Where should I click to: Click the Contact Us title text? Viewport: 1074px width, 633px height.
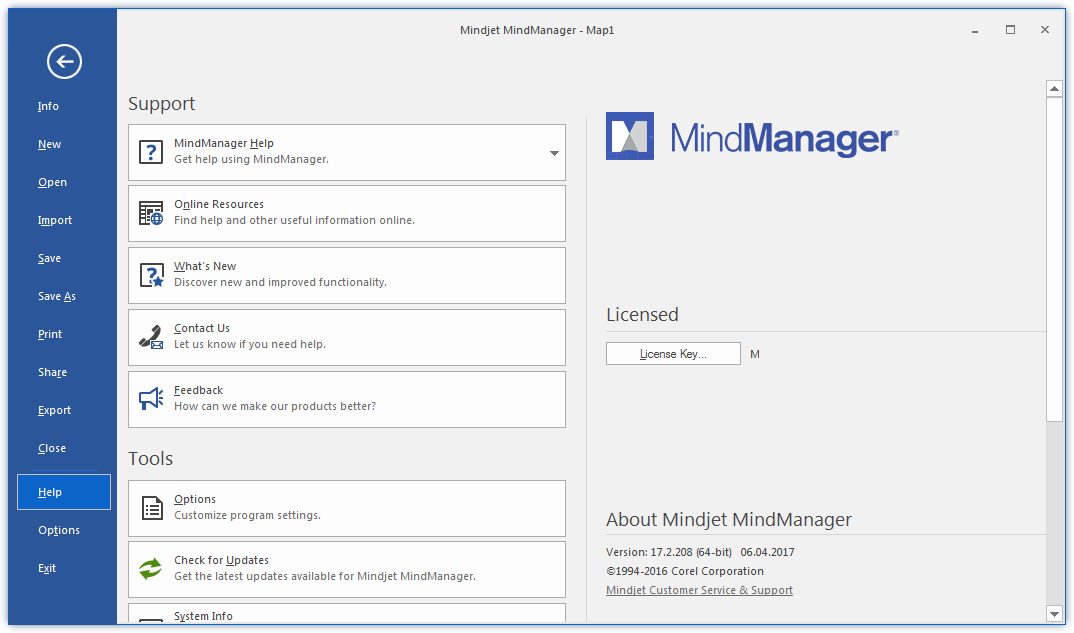[202, 328]
